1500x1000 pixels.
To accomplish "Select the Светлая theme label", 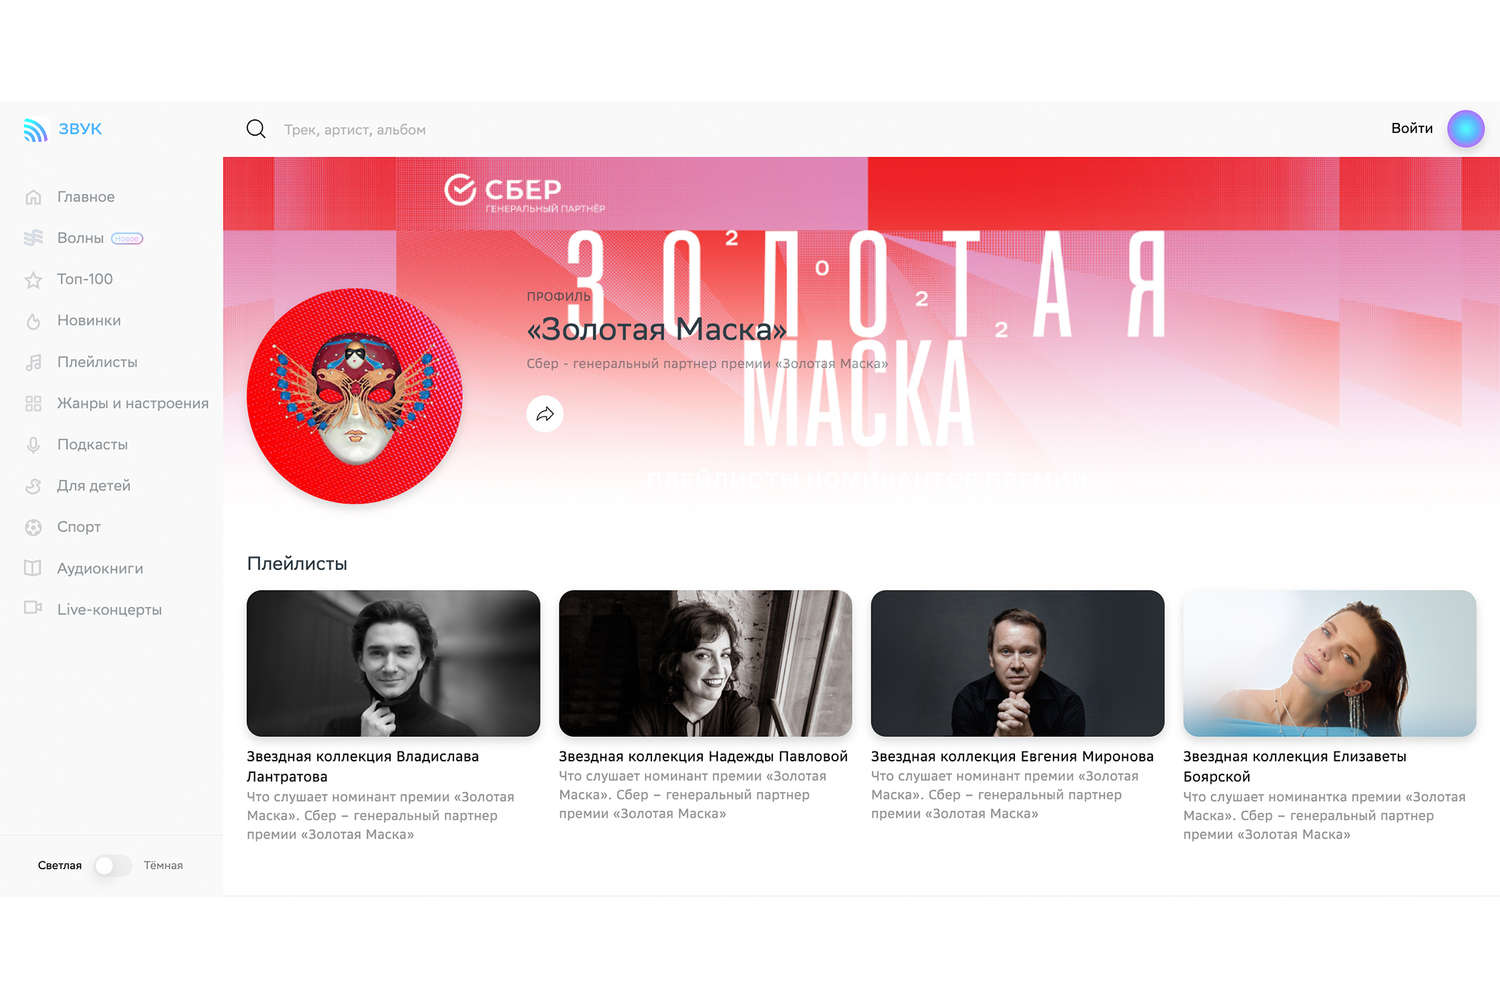I will pos(60,866).
